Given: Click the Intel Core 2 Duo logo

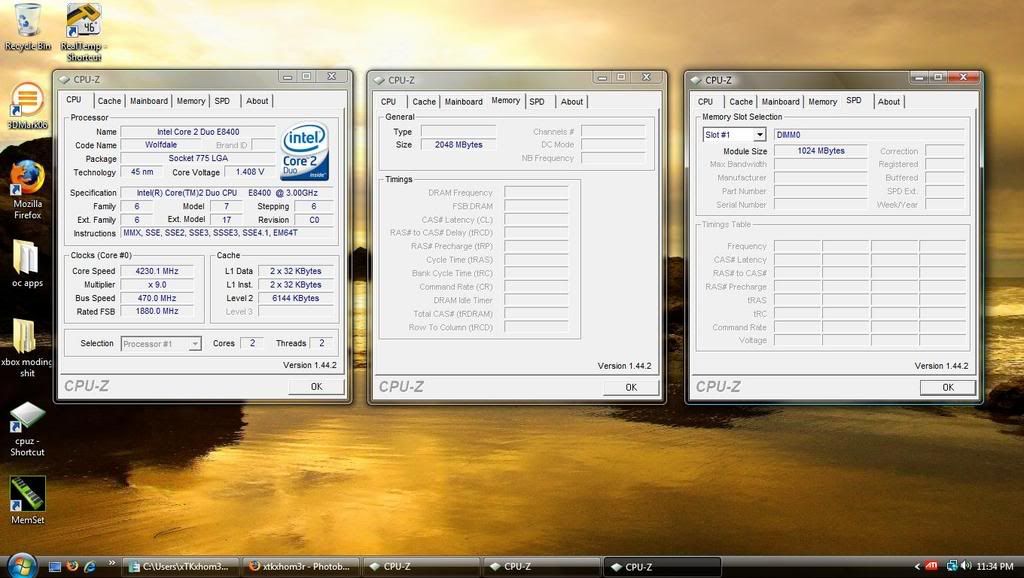Looking at the screenshot, I should click(304, 152).
